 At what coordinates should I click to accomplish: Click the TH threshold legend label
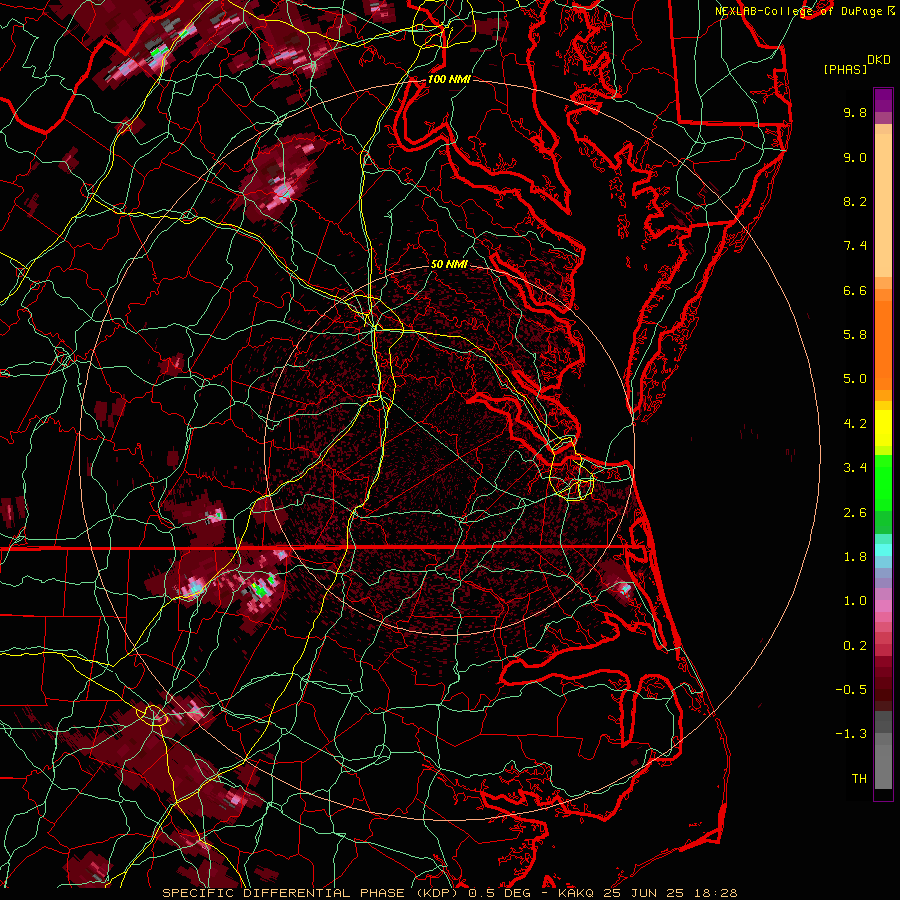[x=859, y=779]
